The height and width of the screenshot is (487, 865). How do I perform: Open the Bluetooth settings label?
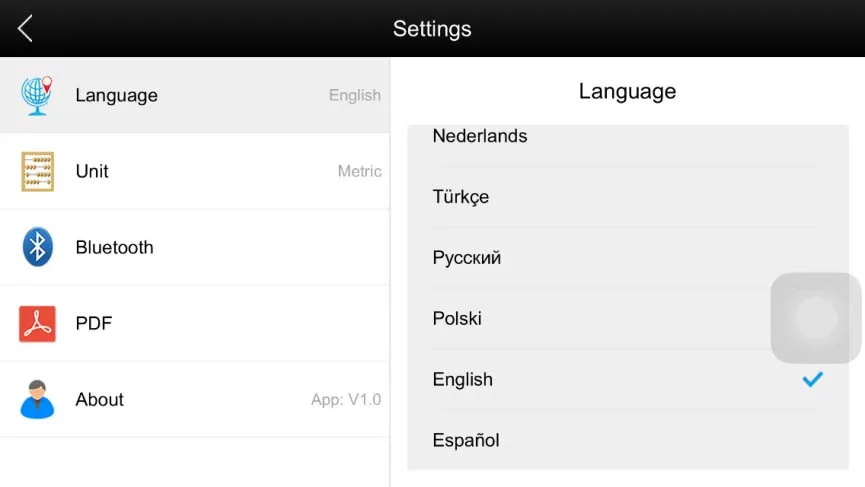(114, 248)
